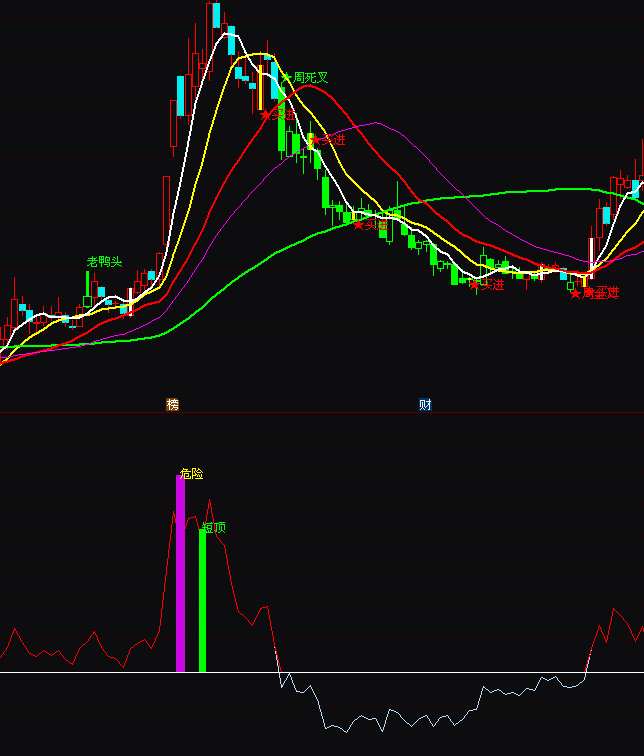The image size is (644, 756).
Task: Click the yellow 危险 warning label
Action: coord(191,473)
